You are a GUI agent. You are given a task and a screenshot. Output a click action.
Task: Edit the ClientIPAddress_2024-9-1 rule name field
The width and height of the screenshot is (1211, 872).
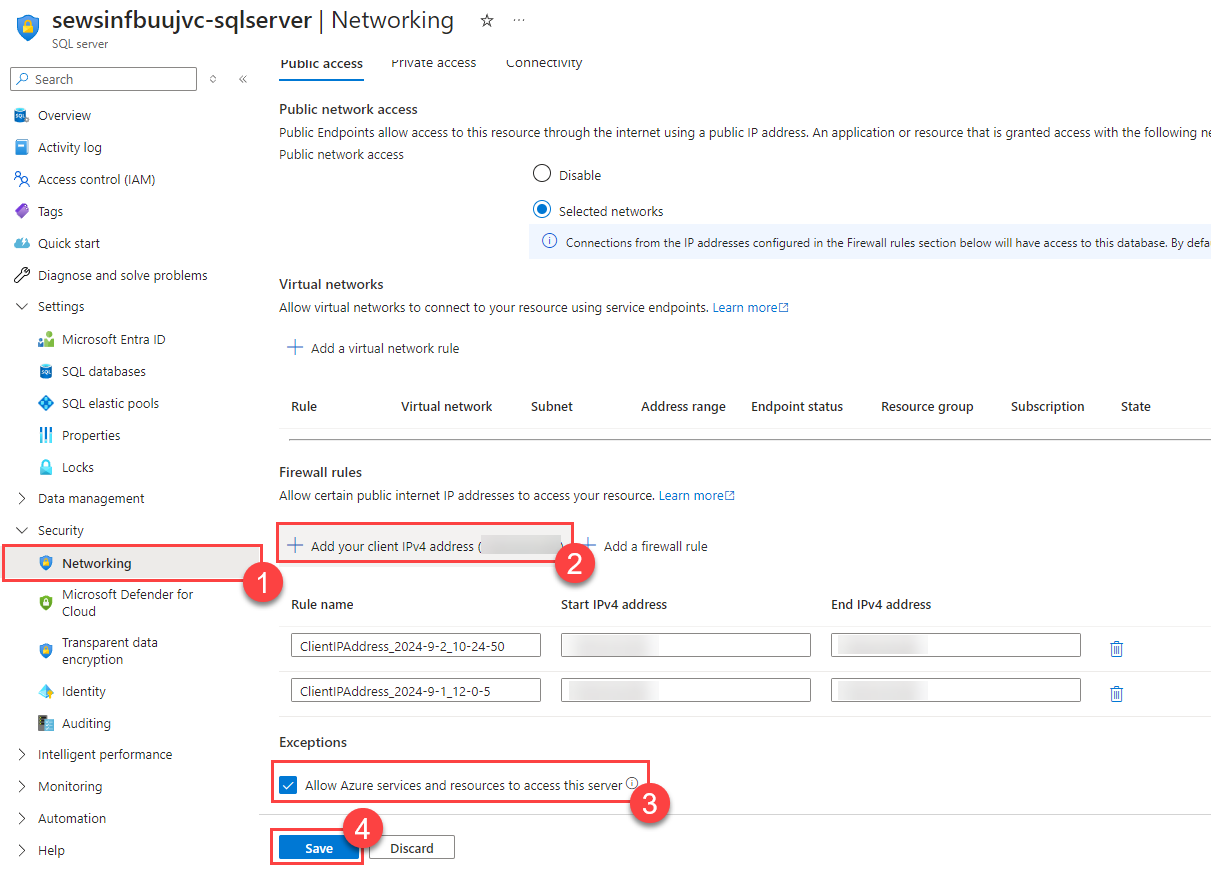click(x=415, y=690)
